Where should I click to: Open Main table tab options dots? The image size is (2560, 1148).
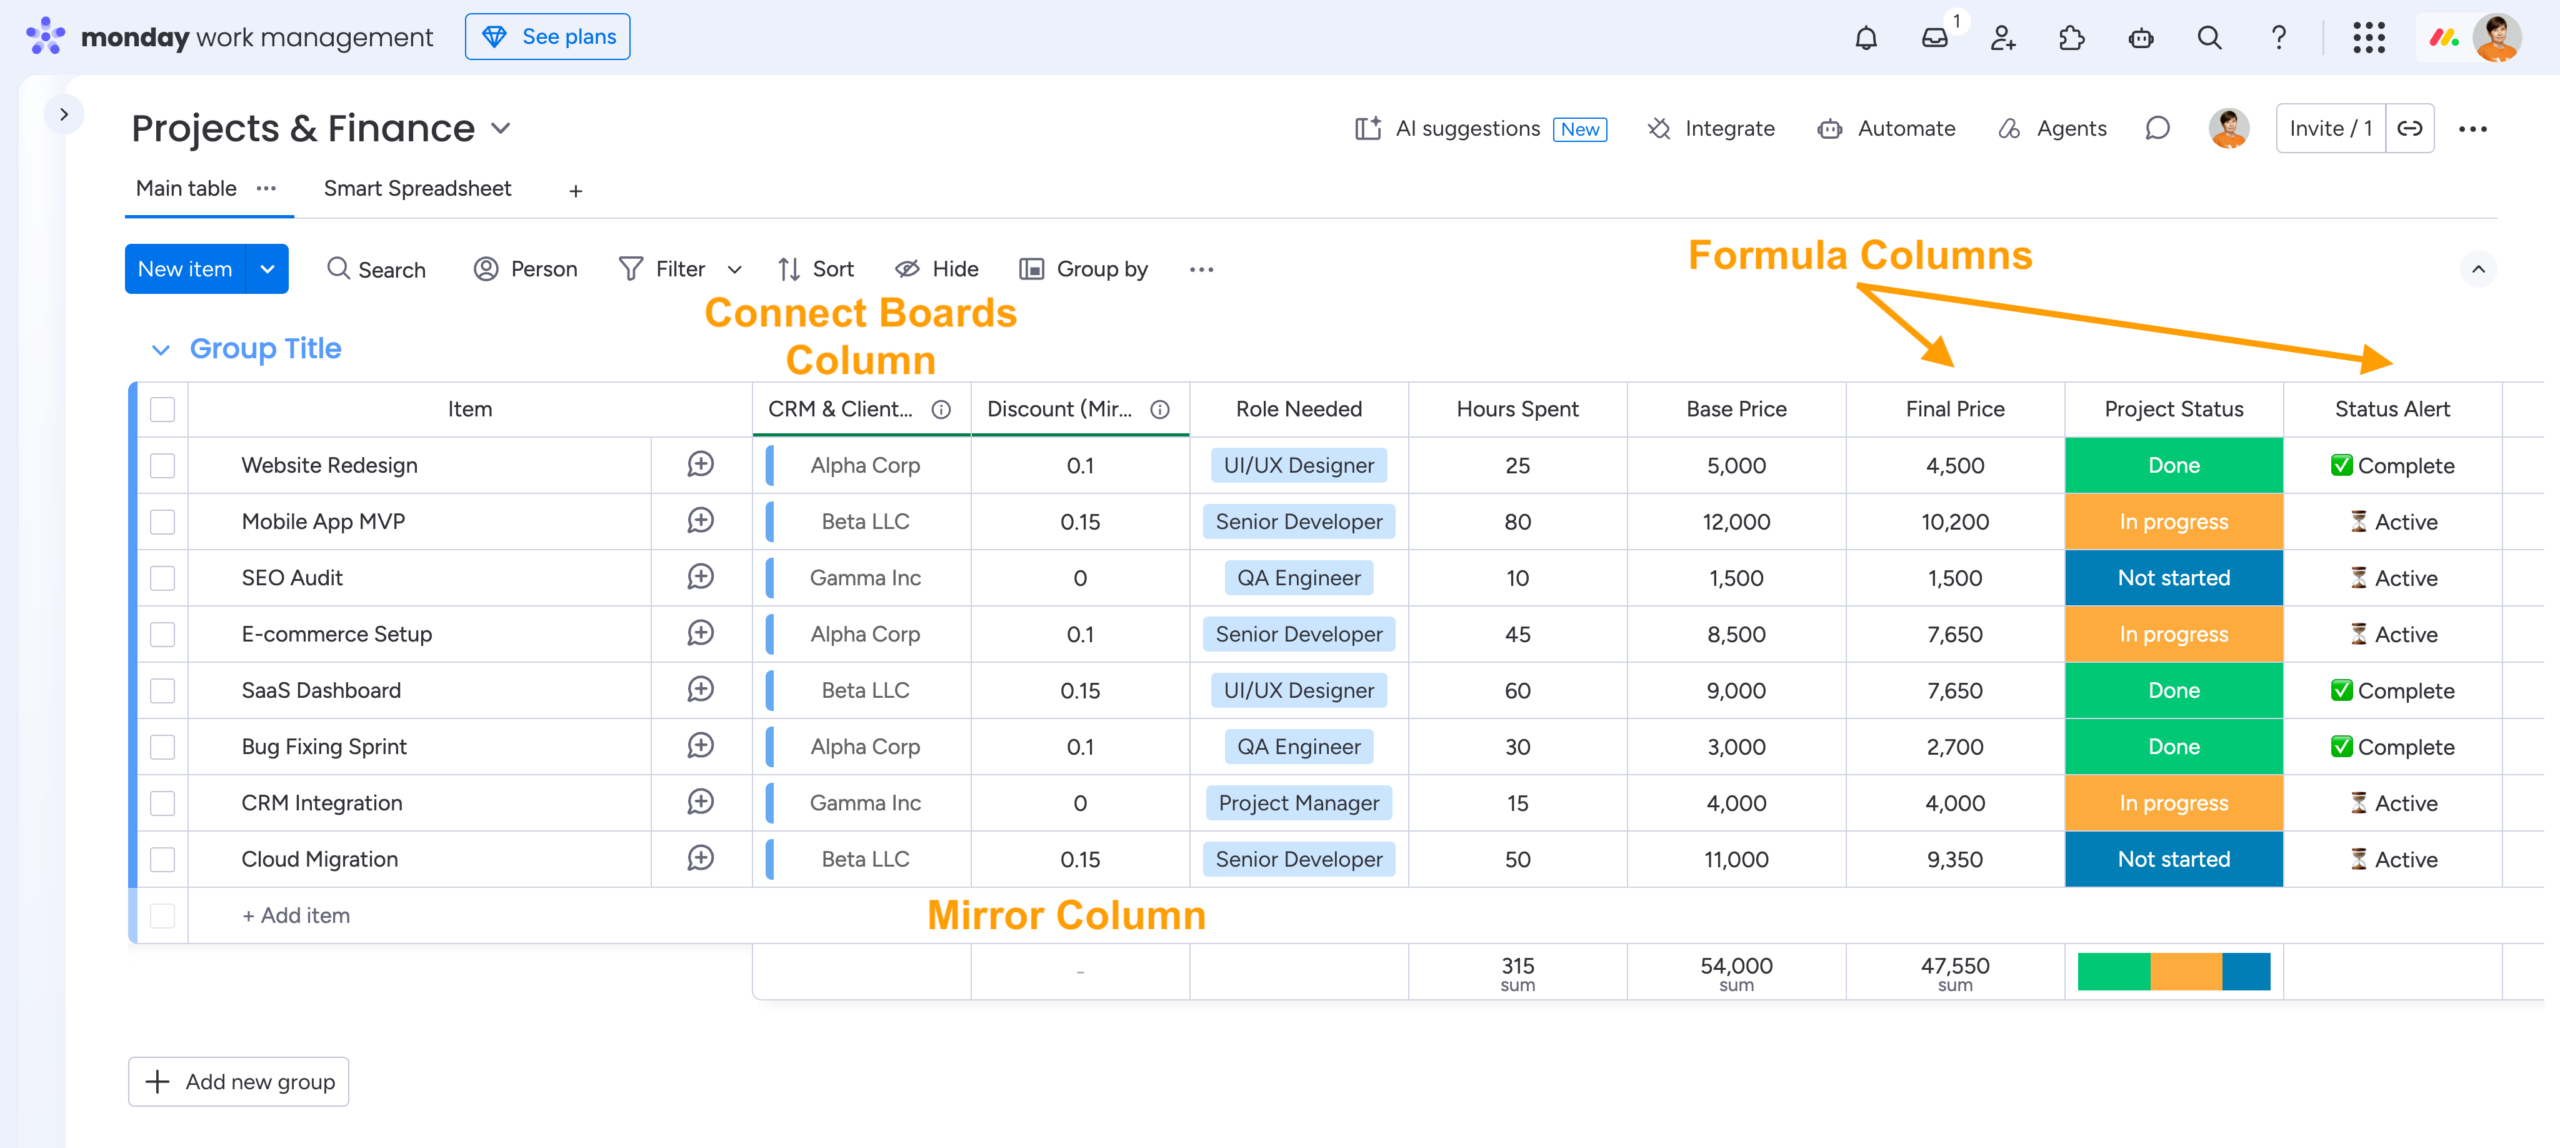[266, 188]
